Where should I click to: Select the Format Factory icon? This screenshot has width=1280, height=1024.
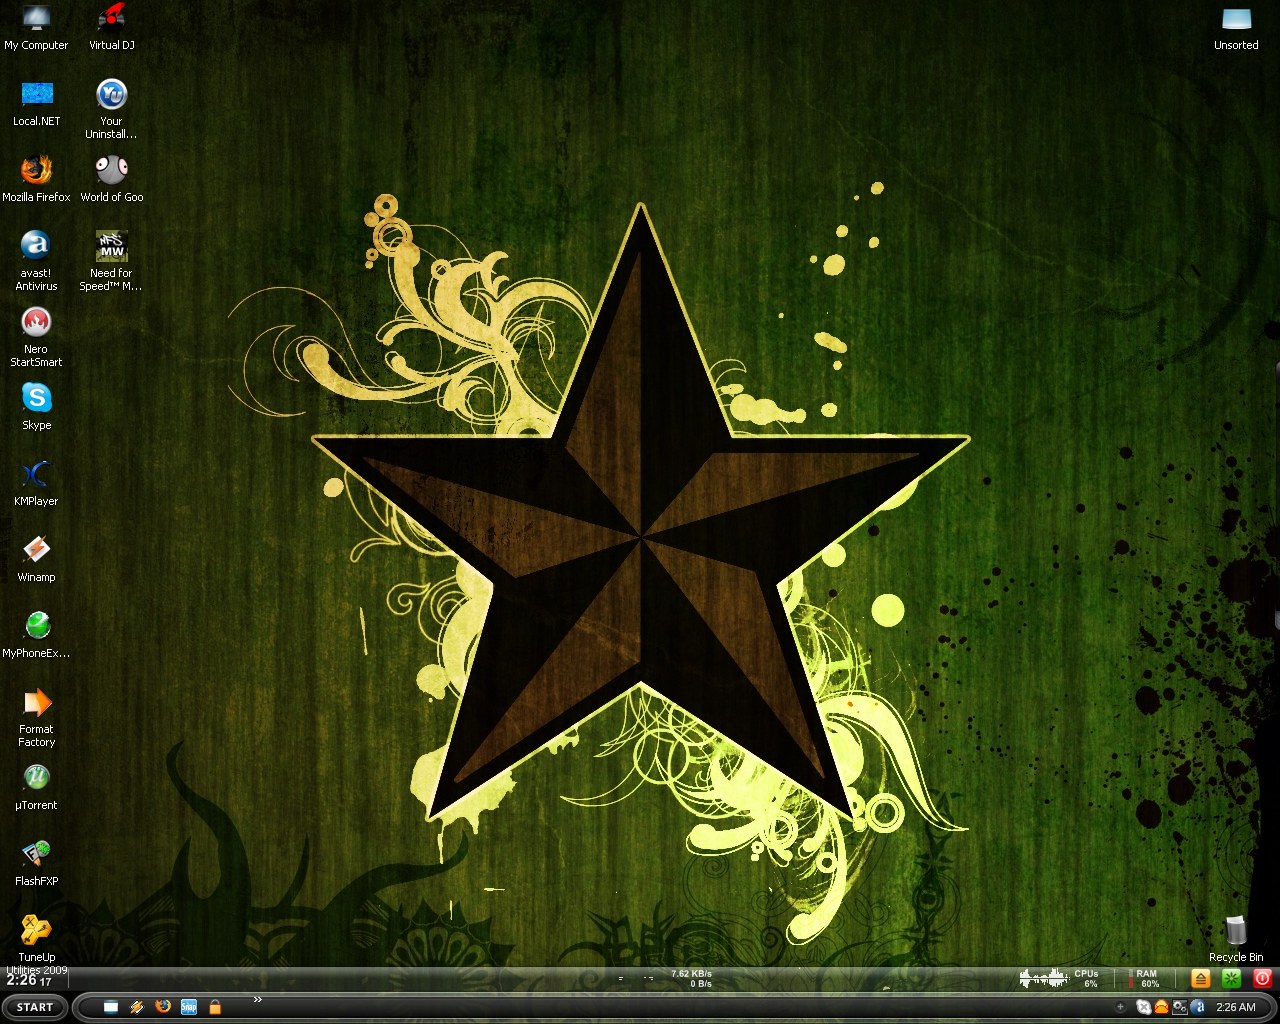tap(36, 704)
